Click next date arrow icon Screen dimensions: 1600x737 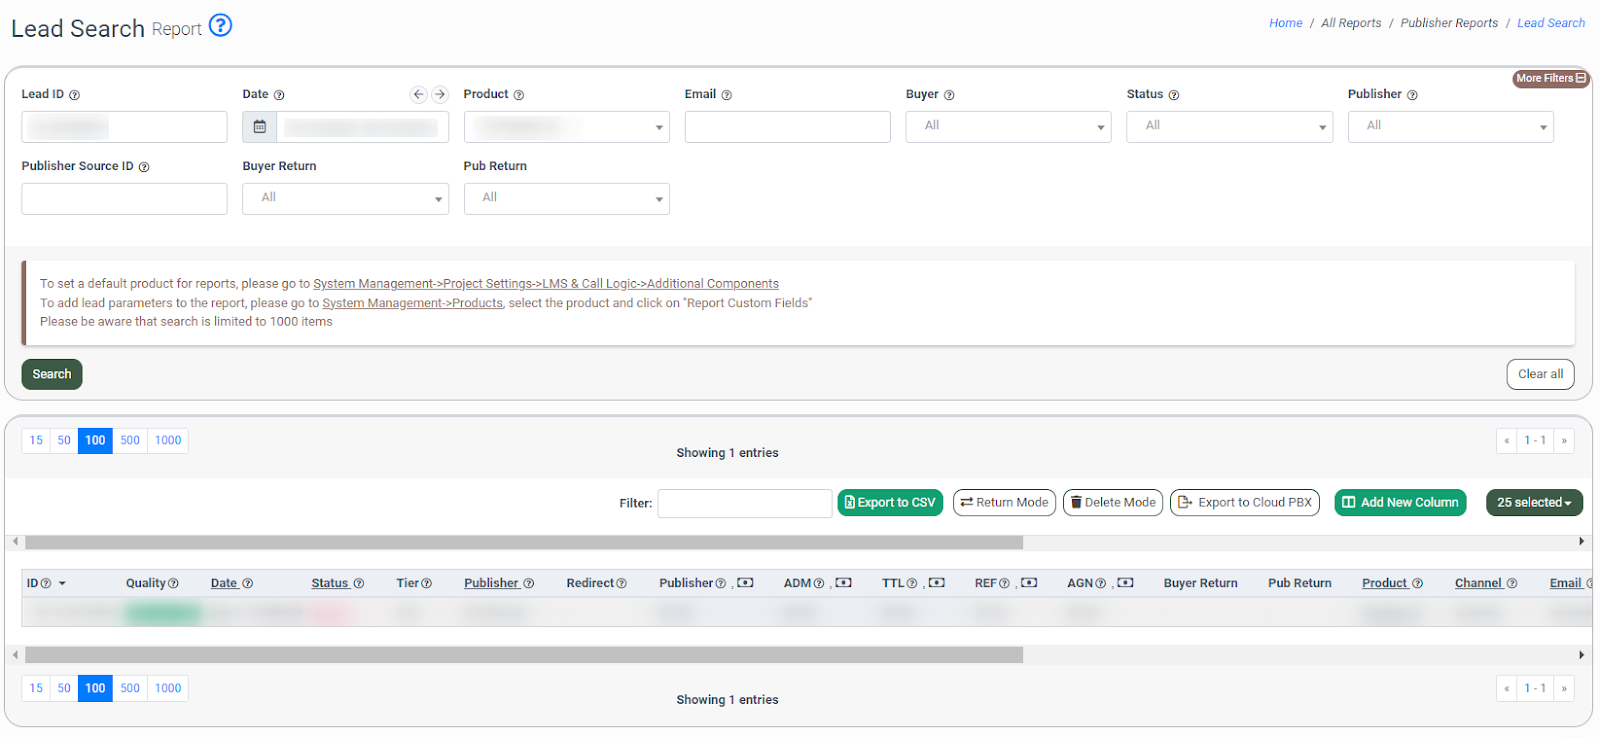pyautogui.click(x=439, y=95)
